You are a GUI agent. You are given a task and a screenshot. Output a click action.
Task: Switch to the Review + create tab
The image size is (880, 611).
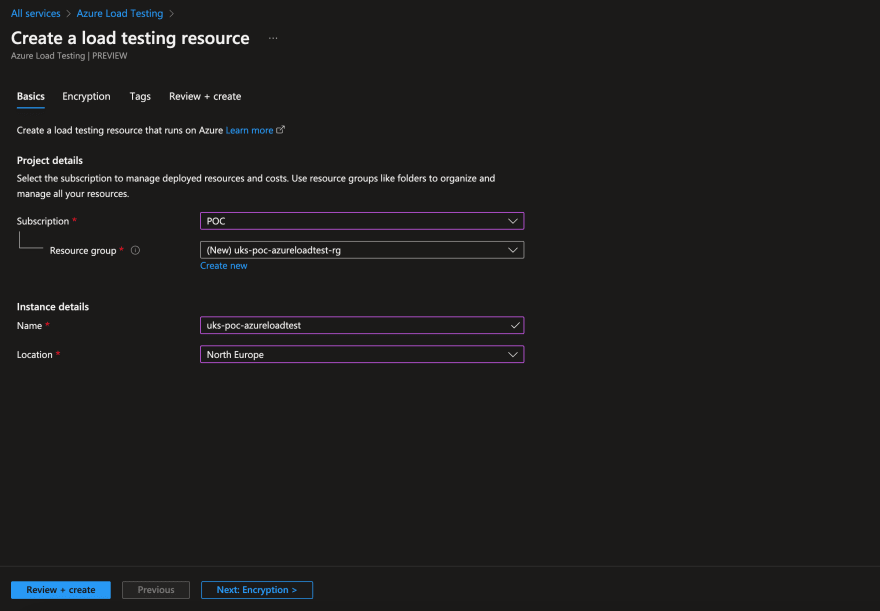click(205, 97)
